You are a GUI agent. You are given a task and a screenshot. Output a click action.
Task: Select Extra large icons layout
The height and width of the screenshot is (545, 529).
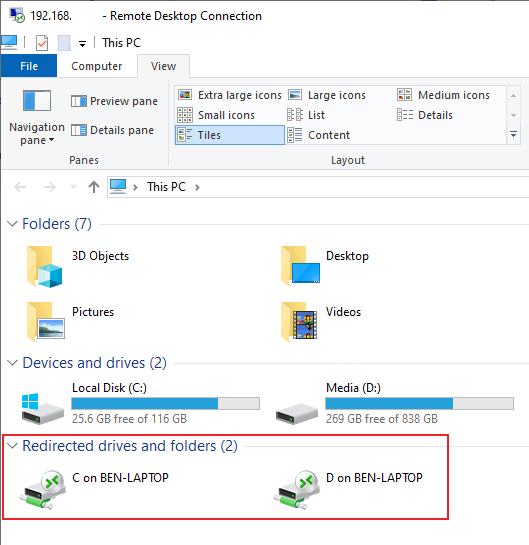pos(229,95)
